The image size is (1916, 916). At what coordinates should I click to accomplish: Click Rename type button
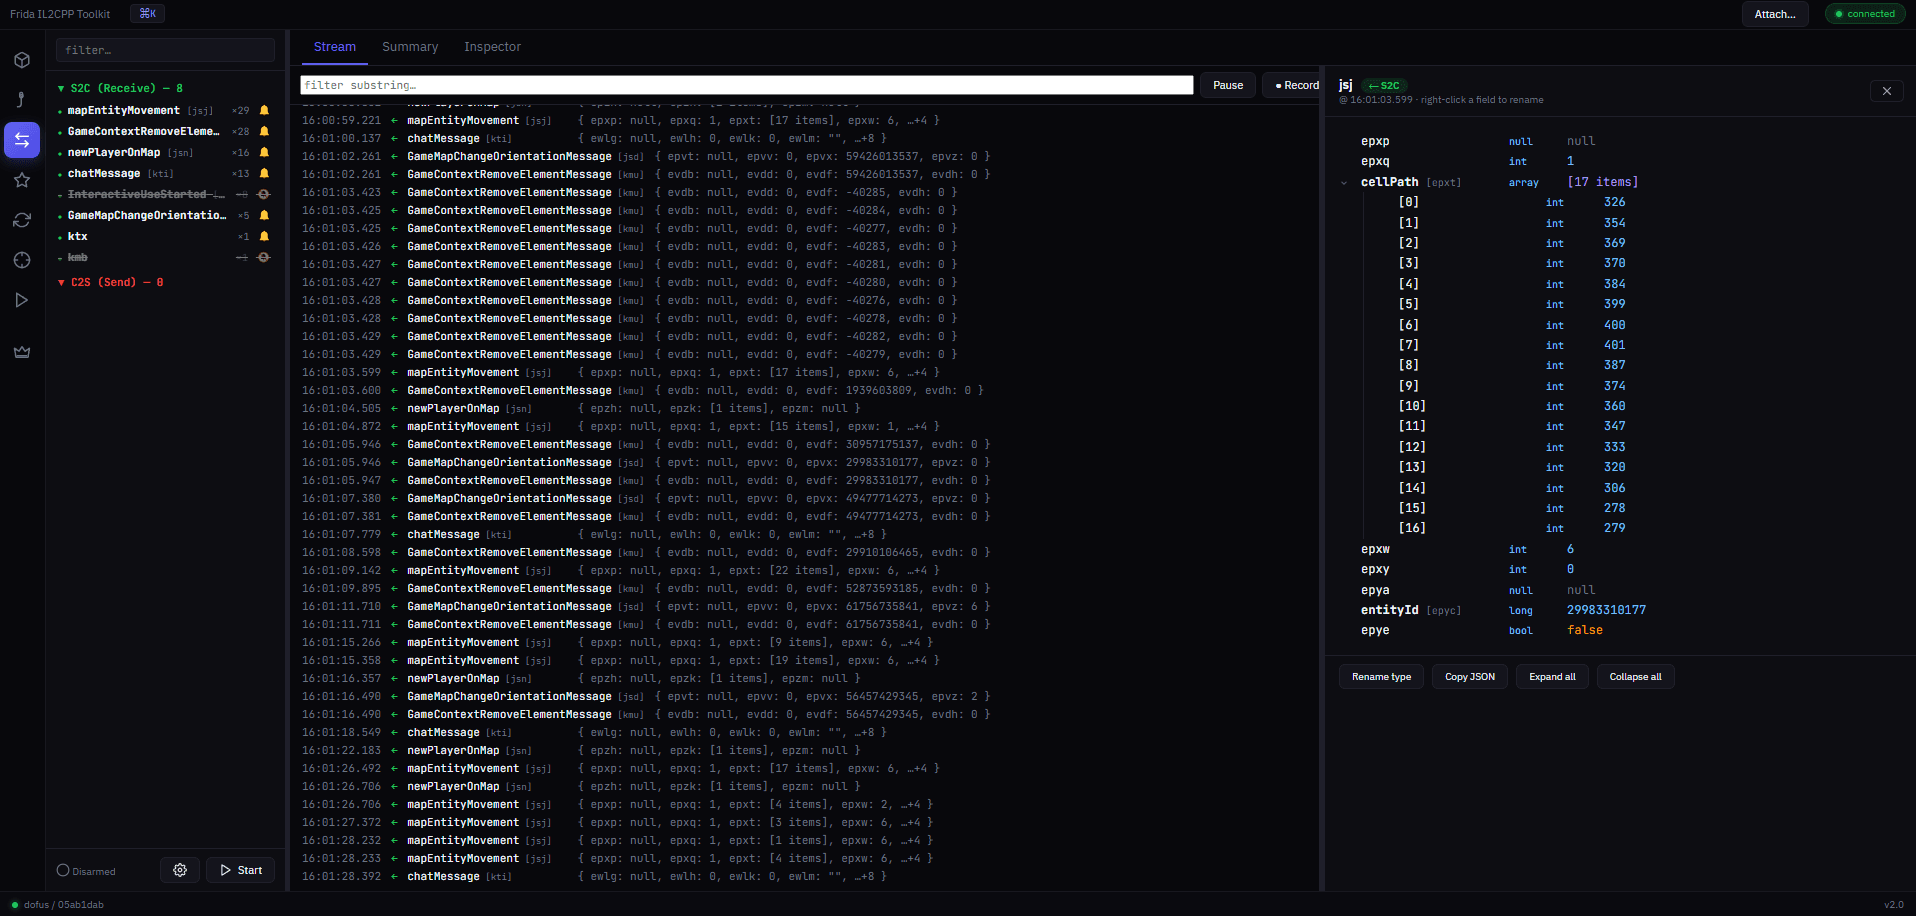[x=1381, y=677]
